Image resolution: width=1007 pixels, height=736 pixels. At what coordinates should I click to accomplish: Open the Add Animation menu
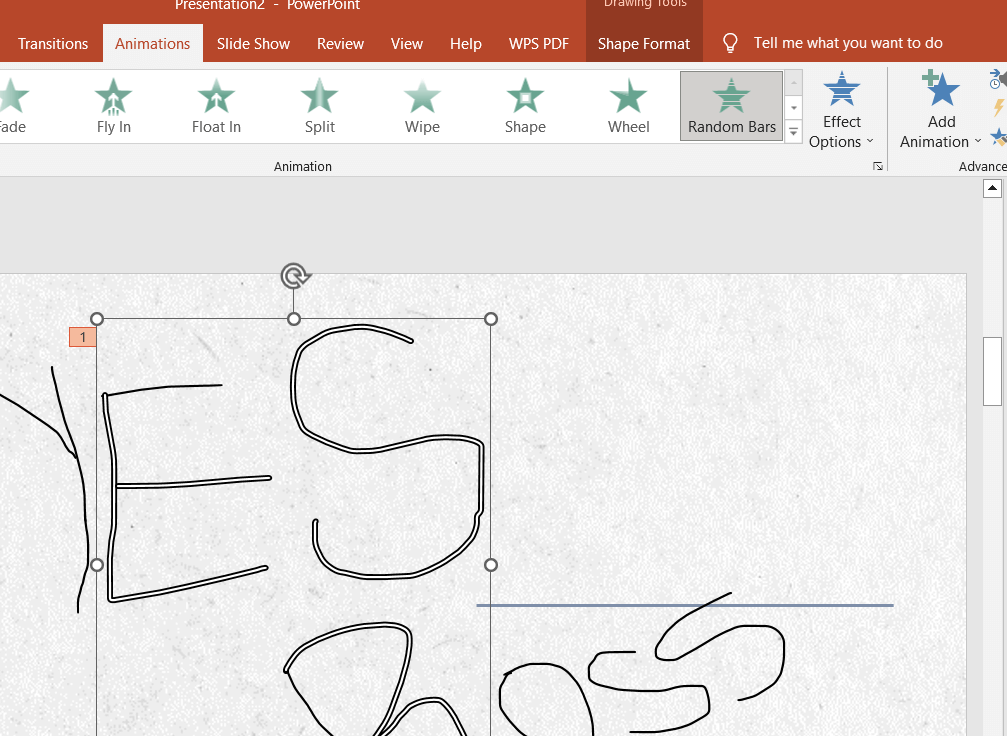point(940,112)
